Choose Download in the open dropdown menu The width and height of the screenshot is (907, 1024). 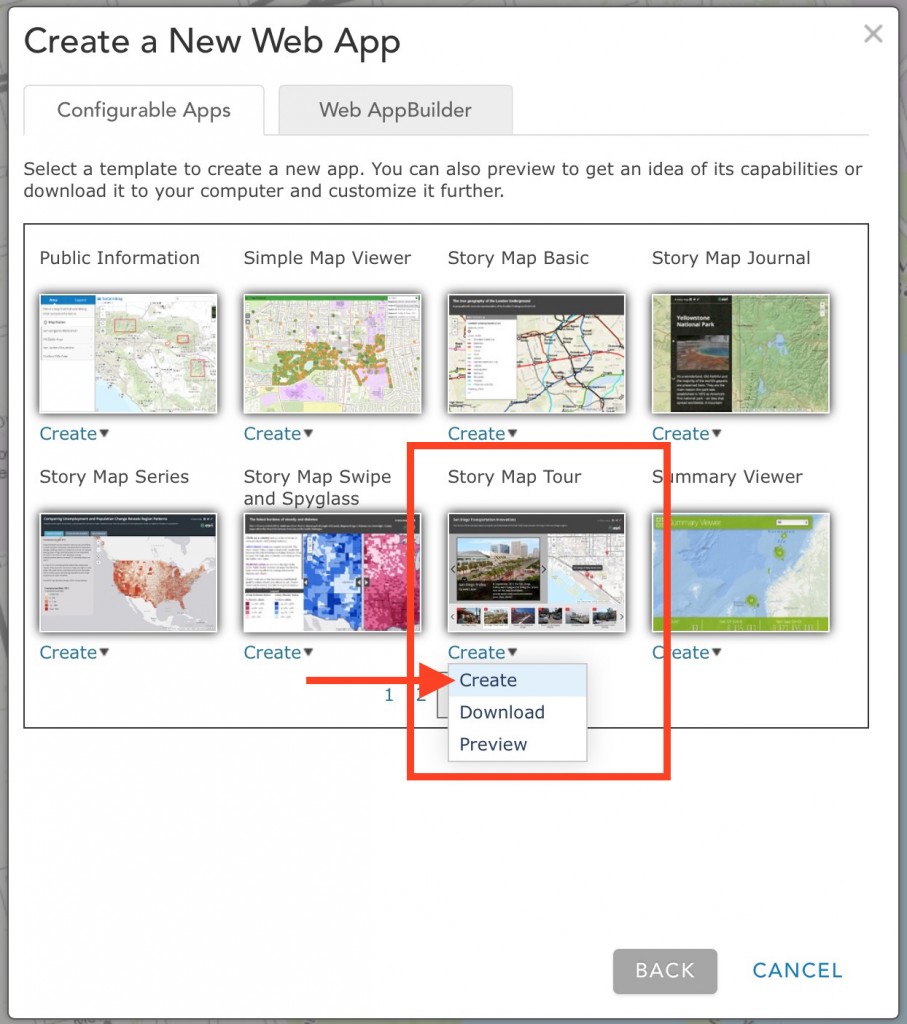tap(517, 712)
